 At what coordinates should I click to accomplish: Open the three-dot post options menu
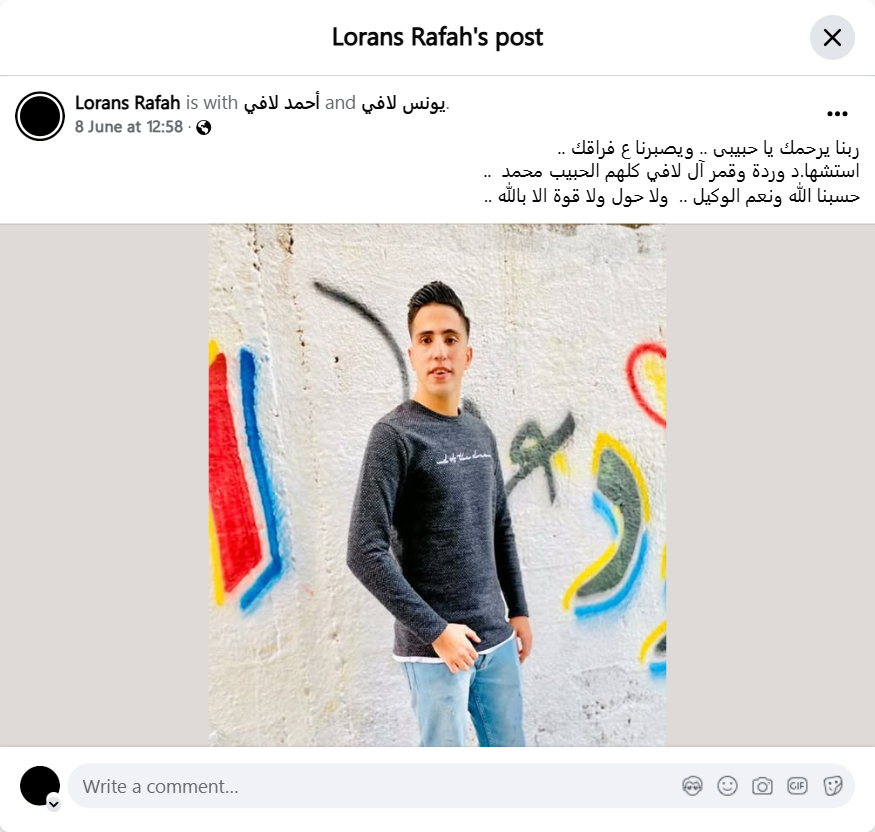(837, 114)
